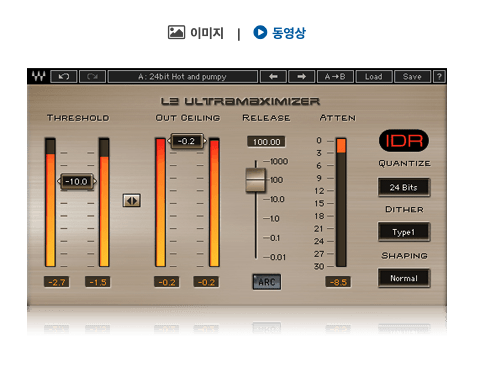Toggle the threshold/ceiling link button
Screen dimensions: 487x378
[x=131, y=200]
